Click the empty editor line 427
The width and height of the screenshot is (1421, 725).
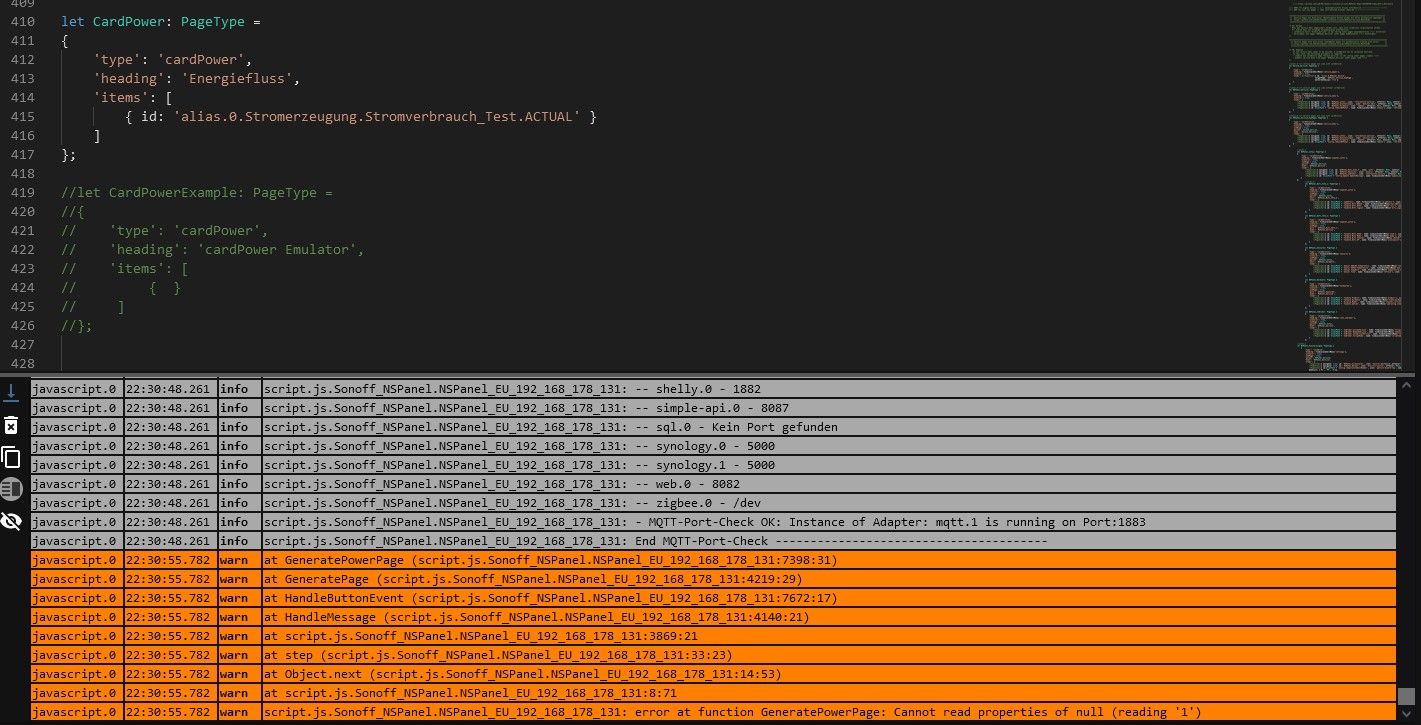(670, 344)
